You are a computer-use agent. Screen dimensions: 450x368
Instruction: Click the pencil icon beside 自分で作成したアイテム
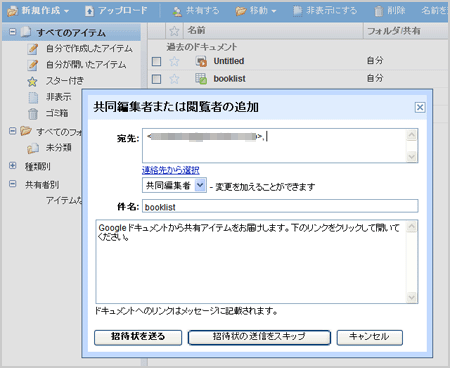33,49
